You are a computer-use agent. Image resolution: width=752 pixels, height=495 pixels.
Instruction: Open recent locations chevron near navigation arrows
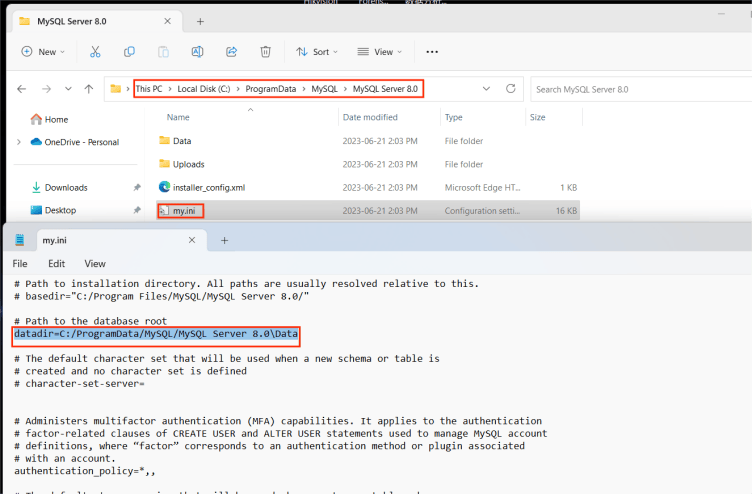pos(68,89)
